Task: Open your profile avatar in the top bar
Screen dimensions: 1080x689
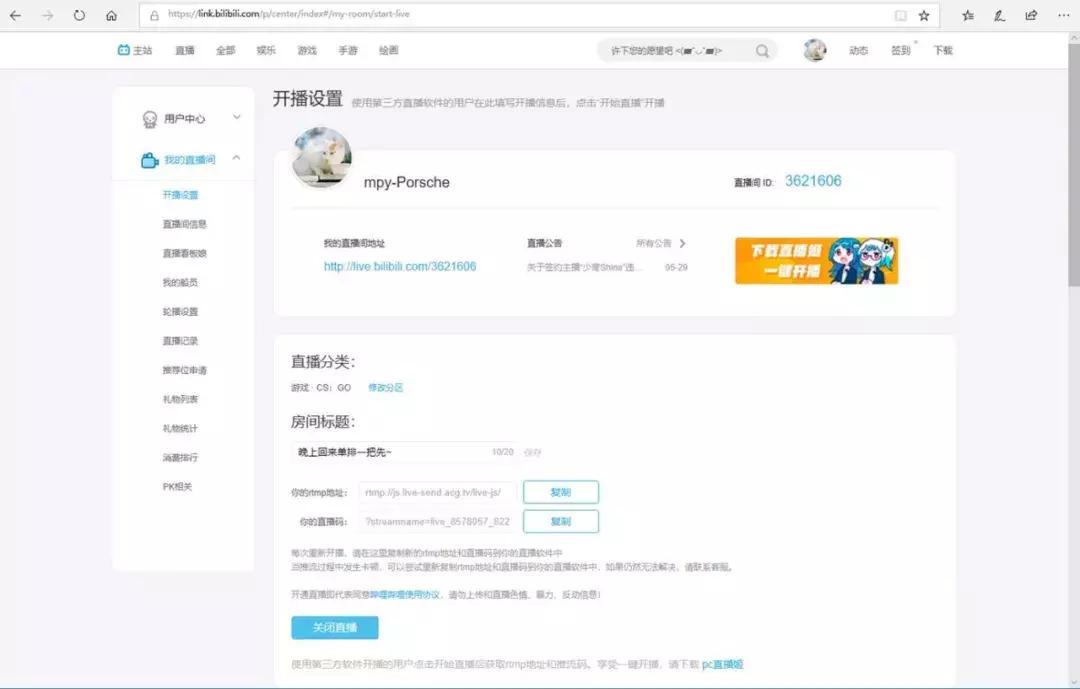Action: click(815, 49)
